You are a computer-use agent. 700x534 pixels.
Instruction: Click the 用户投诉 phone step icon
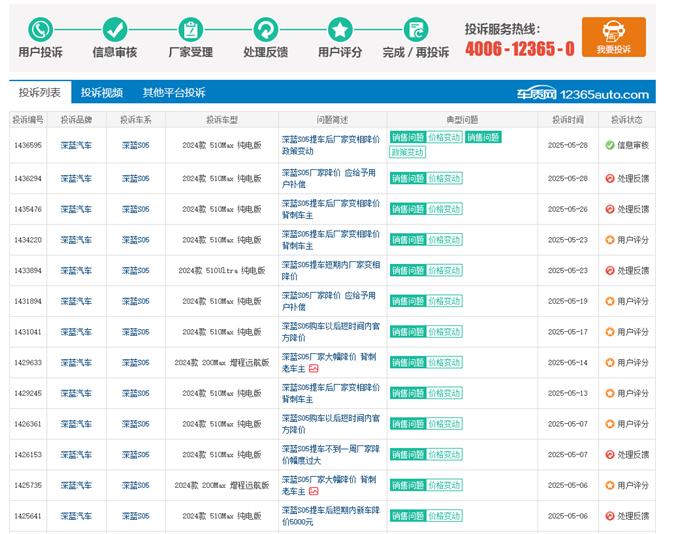[41, 30]
